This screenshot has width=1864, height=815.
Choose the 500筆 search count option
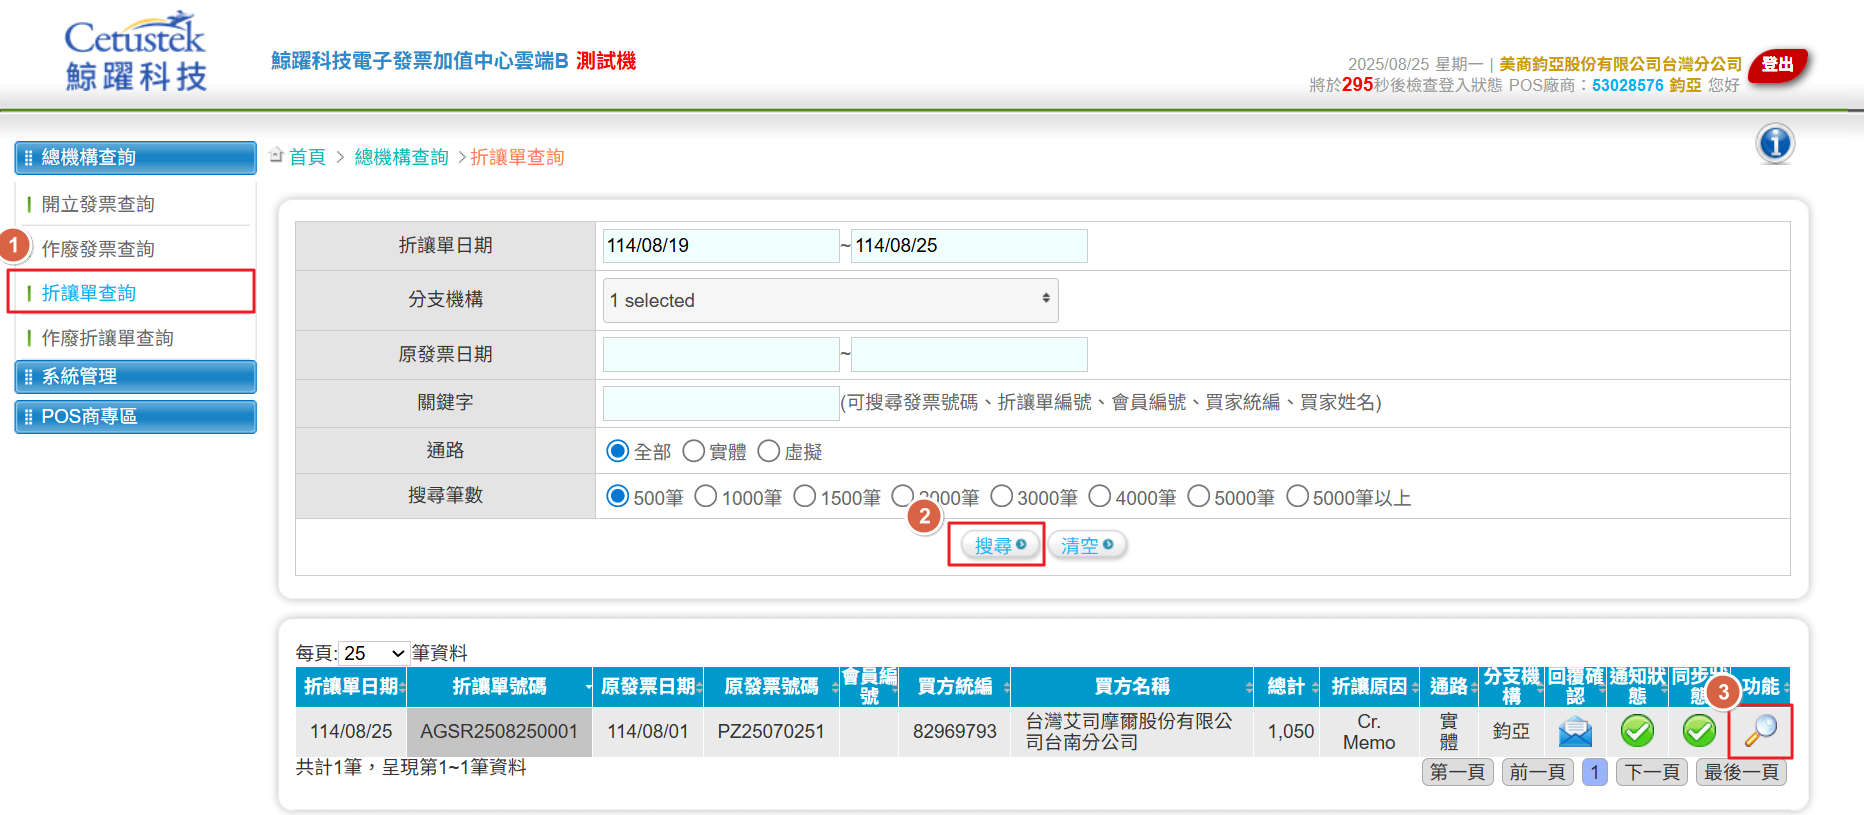[x=617, y=496]
